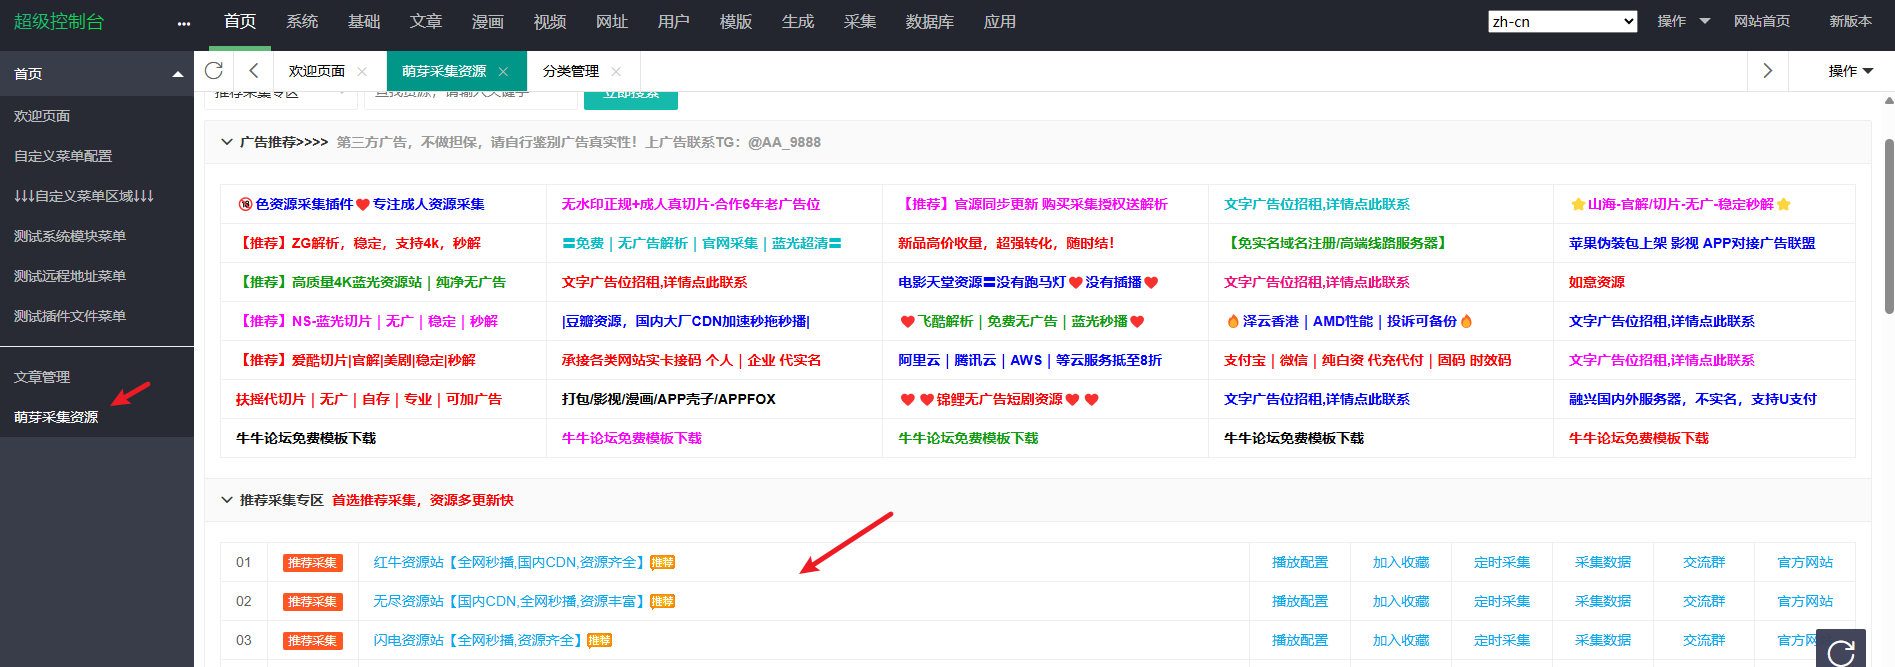Collapse the 首页 sidebar section
This screenshot has height=667, width=1895.
(x=177, y=74)
